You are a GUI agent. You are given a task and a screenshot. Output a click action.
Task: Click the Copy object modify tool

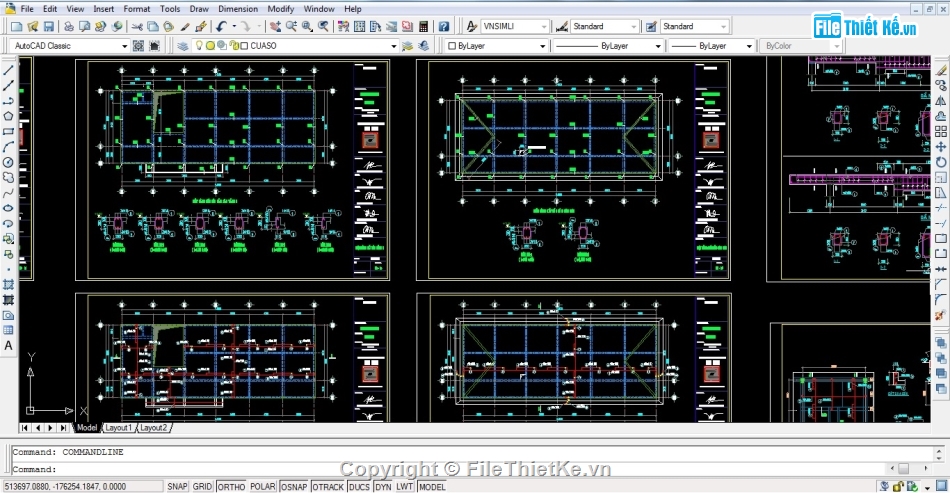click(941, 85)
